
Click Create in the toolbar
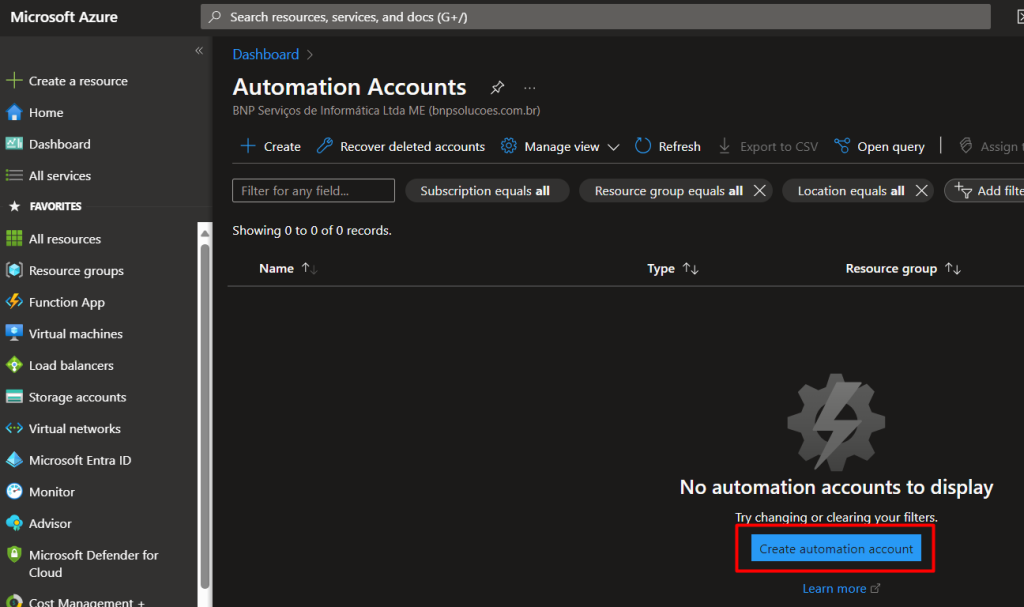pyautogui.click(x=270, y=146)
